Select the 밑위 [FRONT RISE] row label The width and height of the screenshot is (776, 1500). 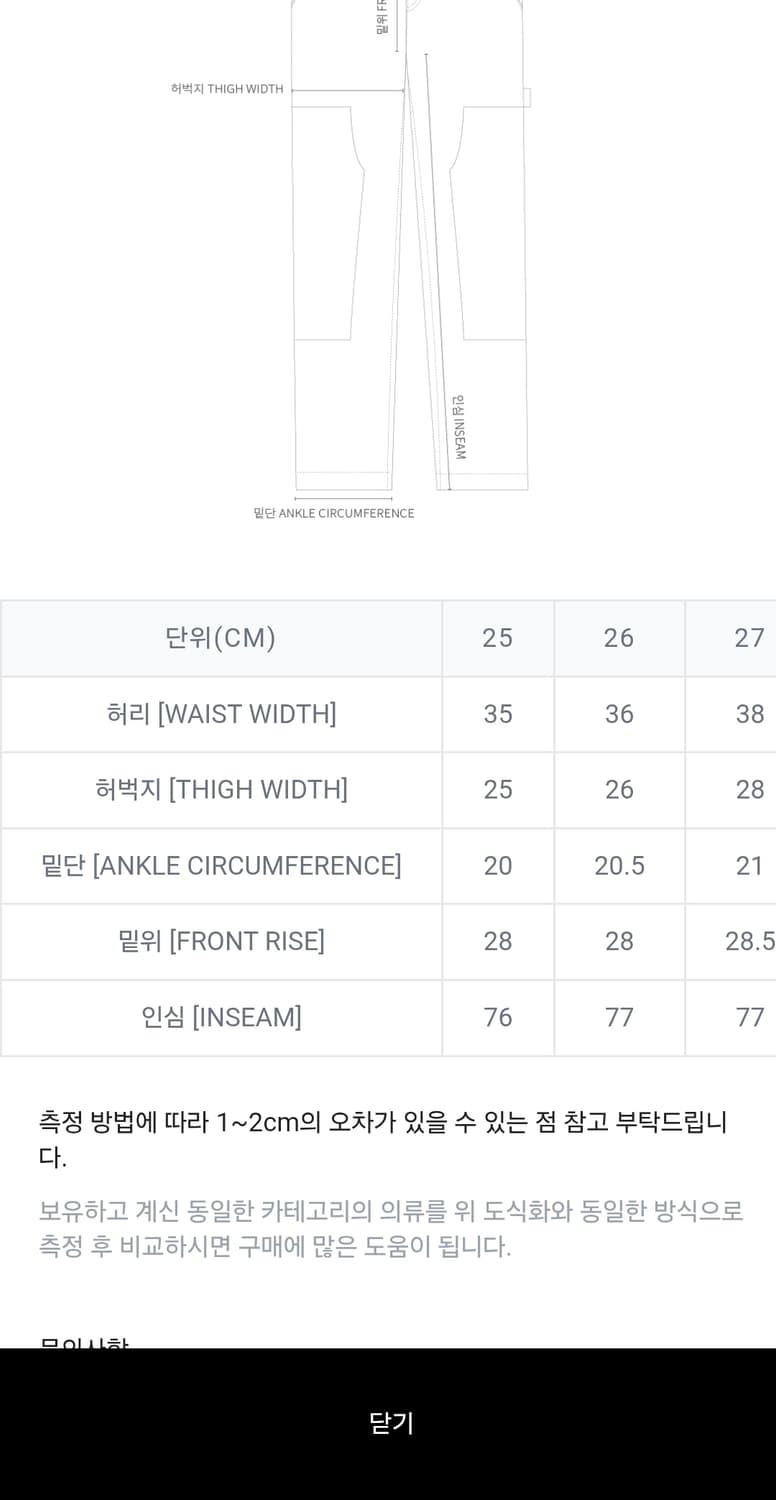[220, 941]
